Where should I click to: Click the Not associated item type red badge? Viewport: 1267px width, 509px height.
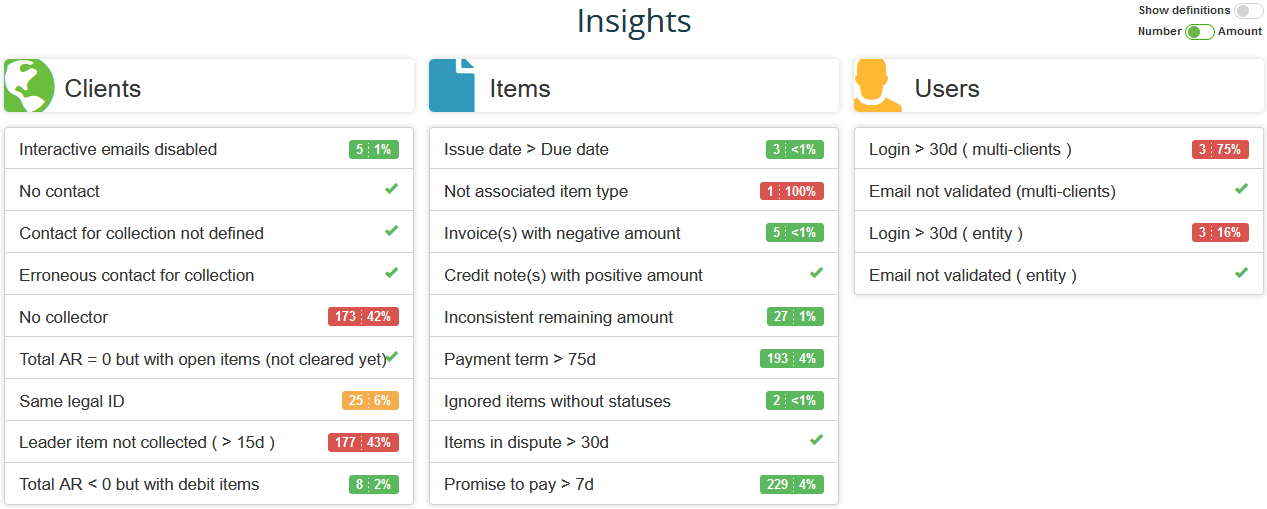(x=791, y=191)
